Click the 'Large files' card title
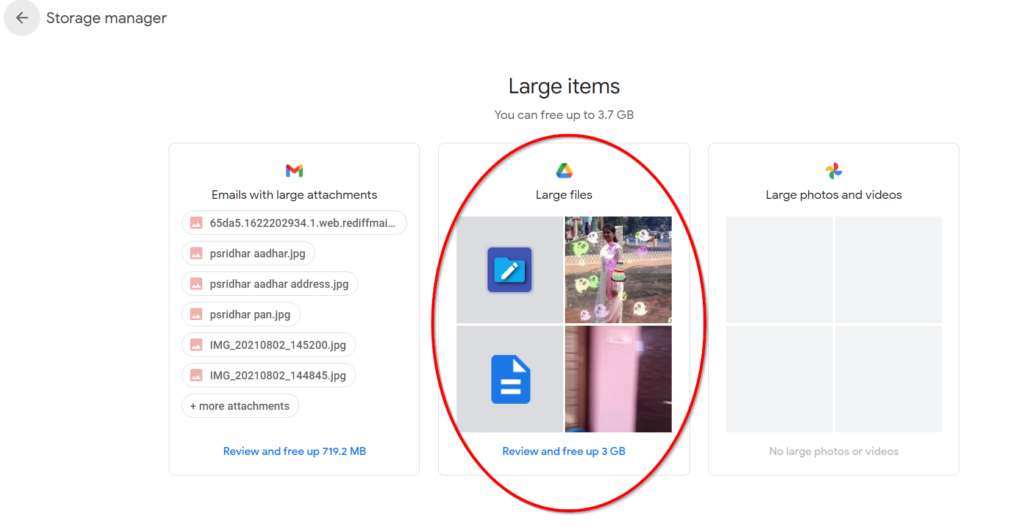This screenshot has width=1024, height=530. (564, 195)
